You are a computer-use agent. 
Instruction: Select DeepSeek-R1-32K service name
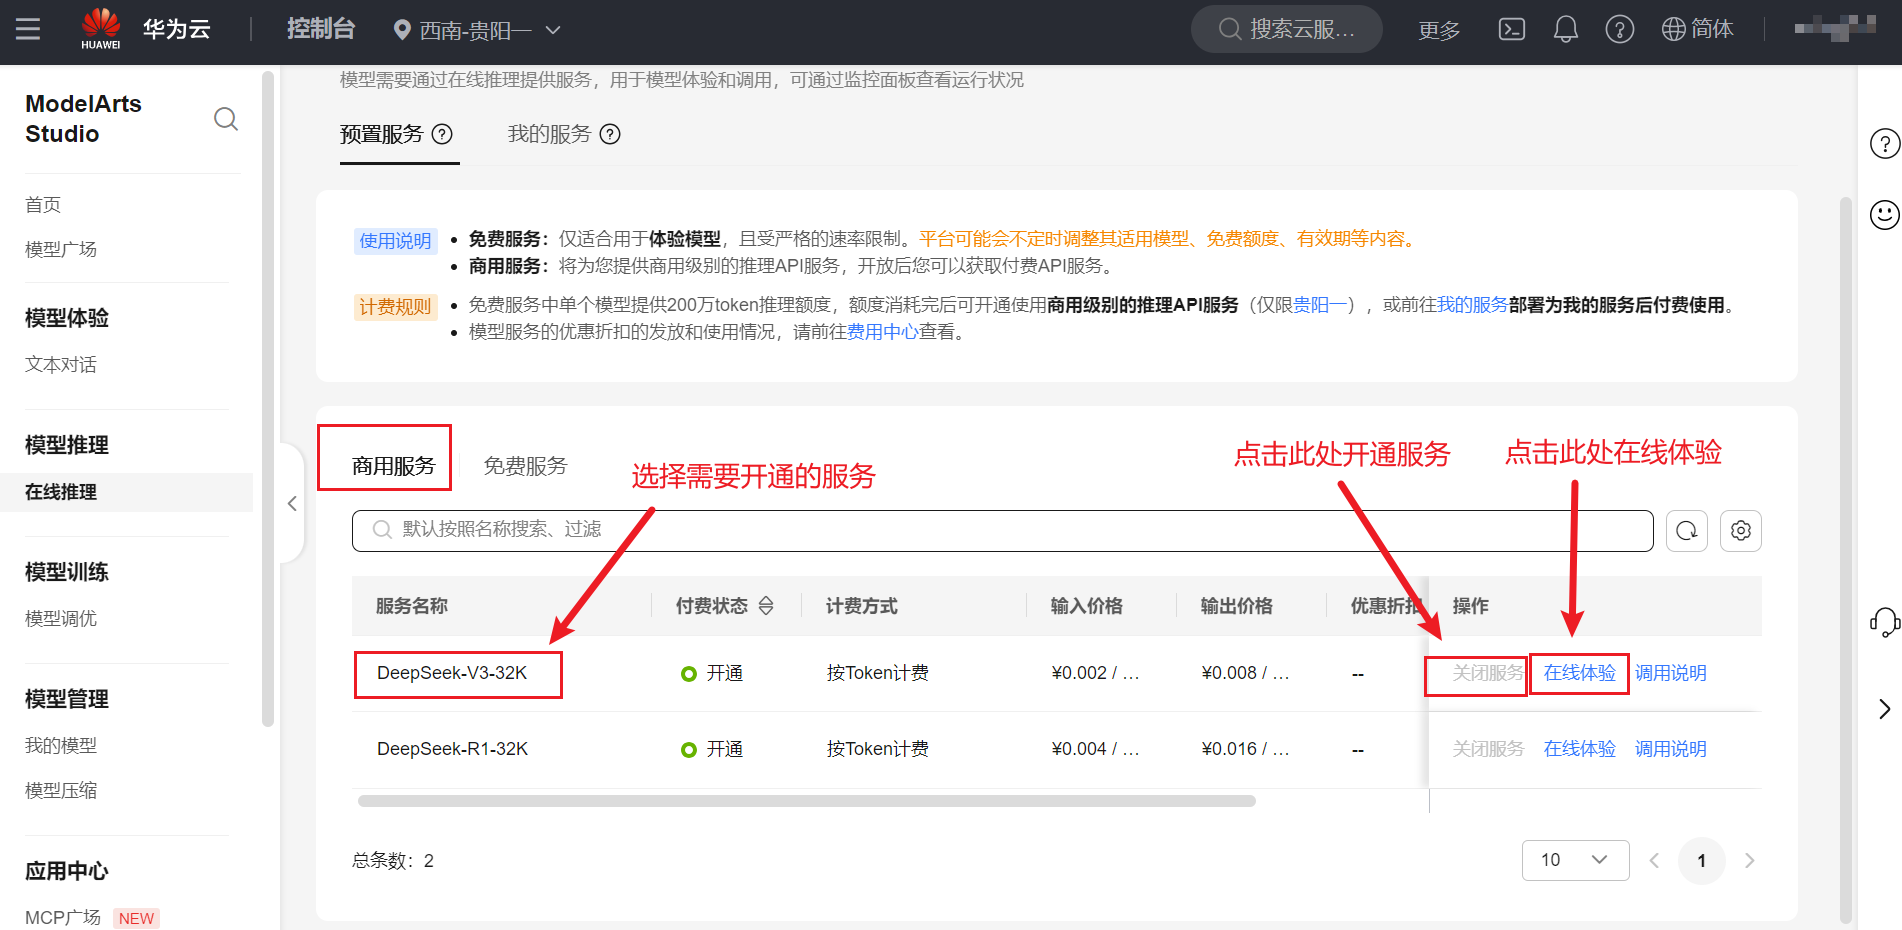452,749
